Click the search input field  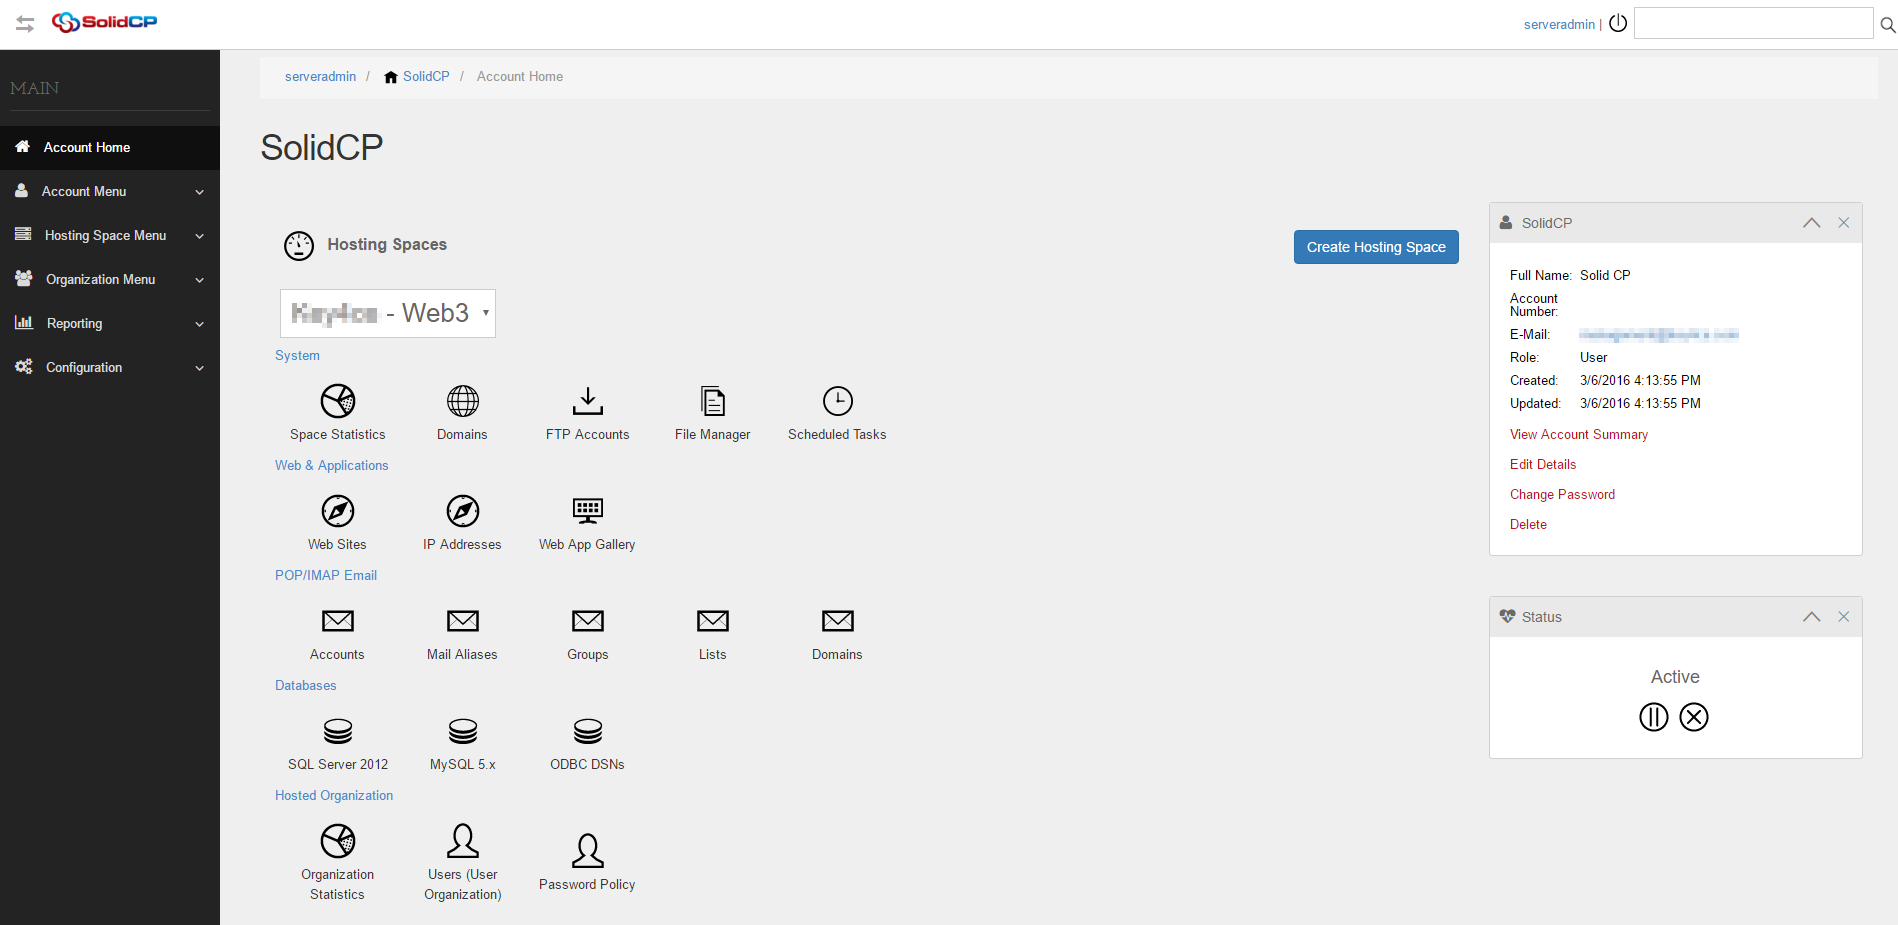(1752, 24)
